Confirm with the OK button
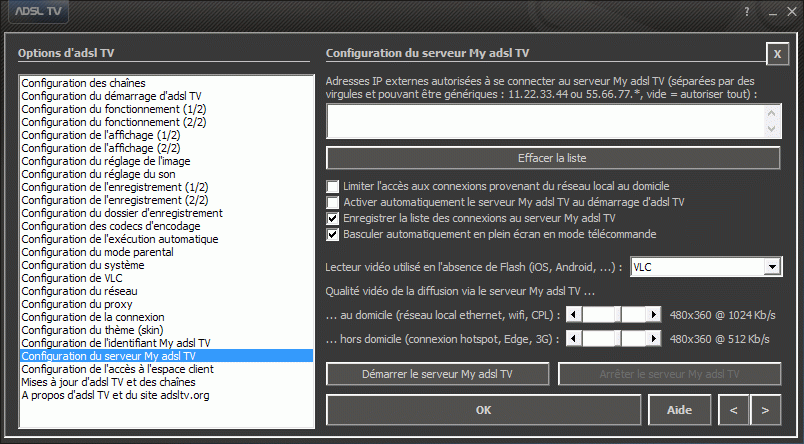Screen dimensions: 804x444 [484, 410]
